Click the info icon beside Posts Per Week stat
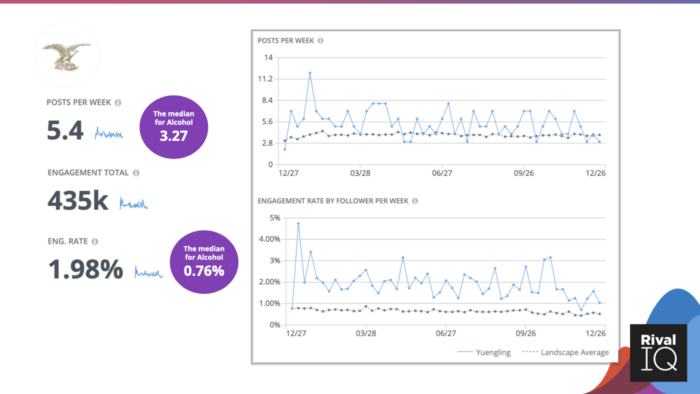Image resolution: width=700 pixels, height=394 pixels. tap(118, 103)
